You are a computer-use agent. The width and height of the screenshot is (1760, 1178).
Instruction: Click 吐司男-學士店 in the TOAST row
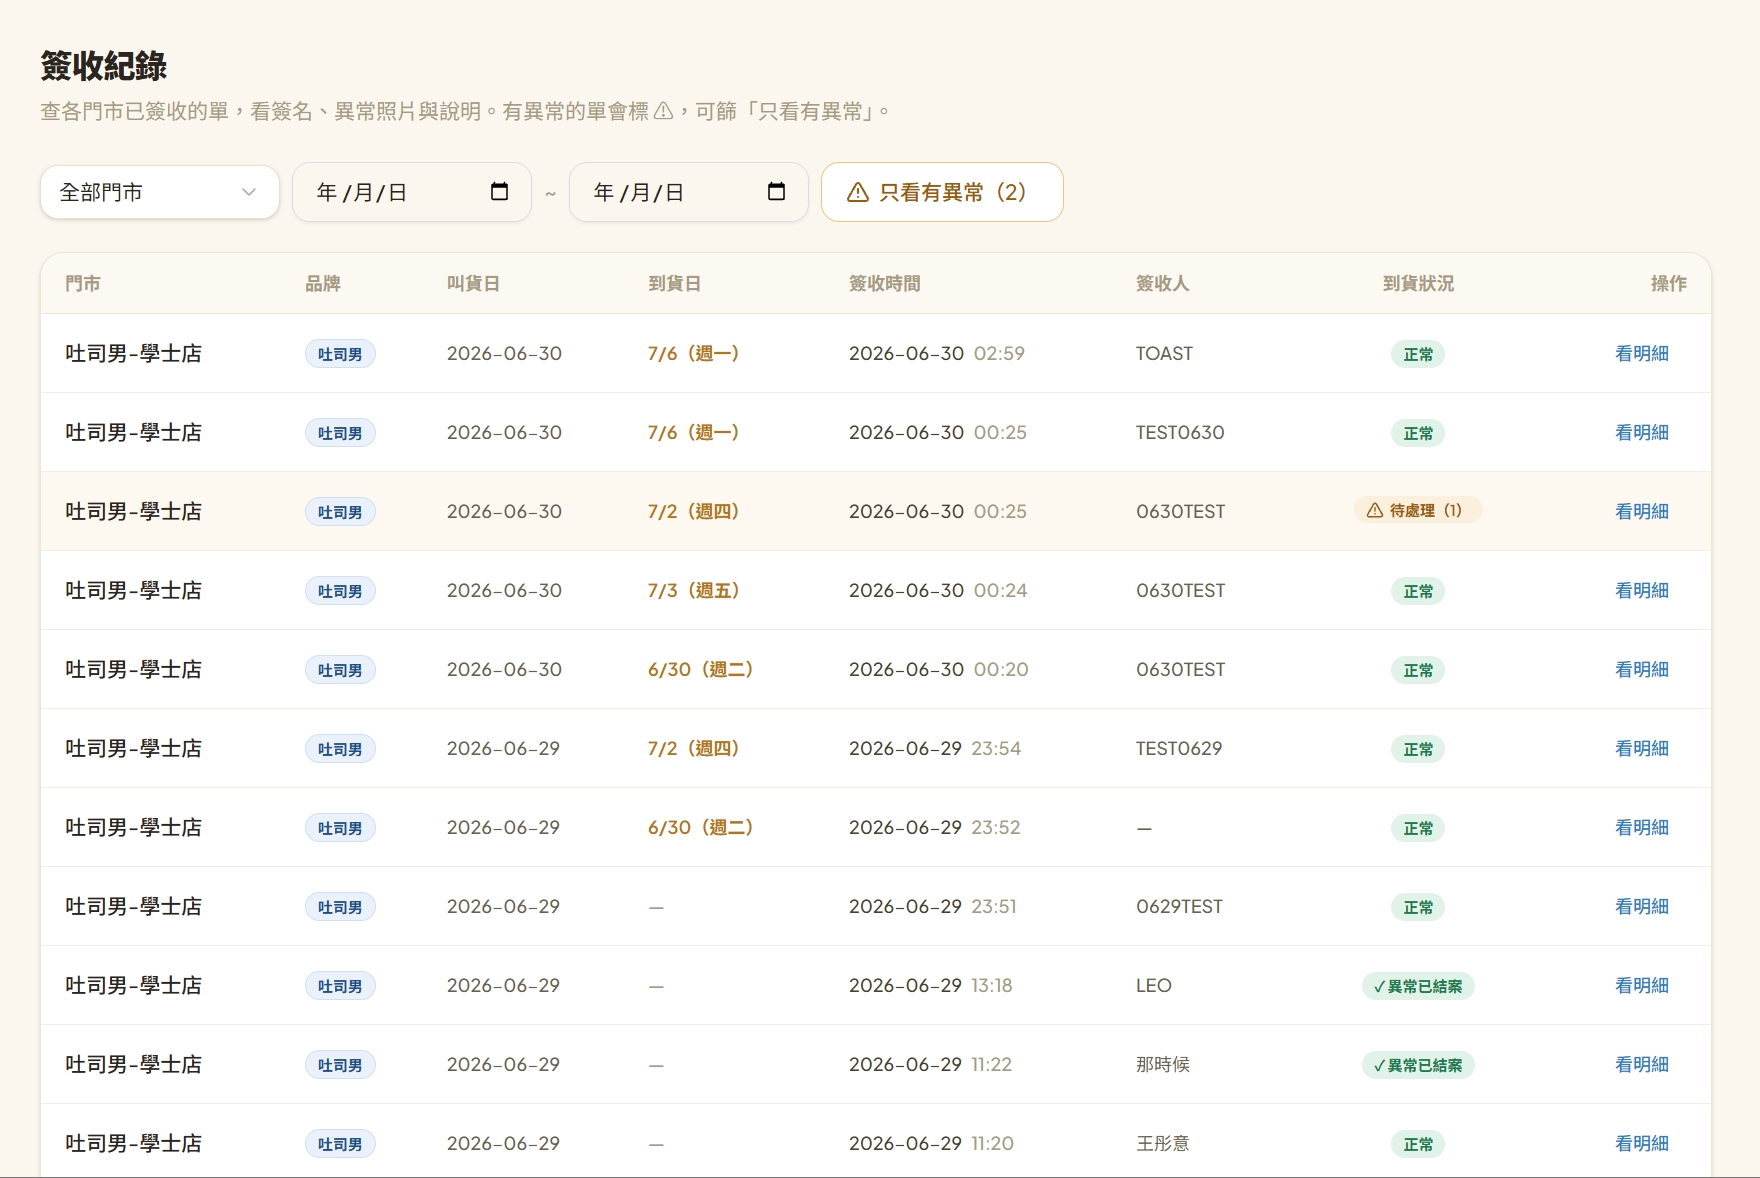coord(133,353)
